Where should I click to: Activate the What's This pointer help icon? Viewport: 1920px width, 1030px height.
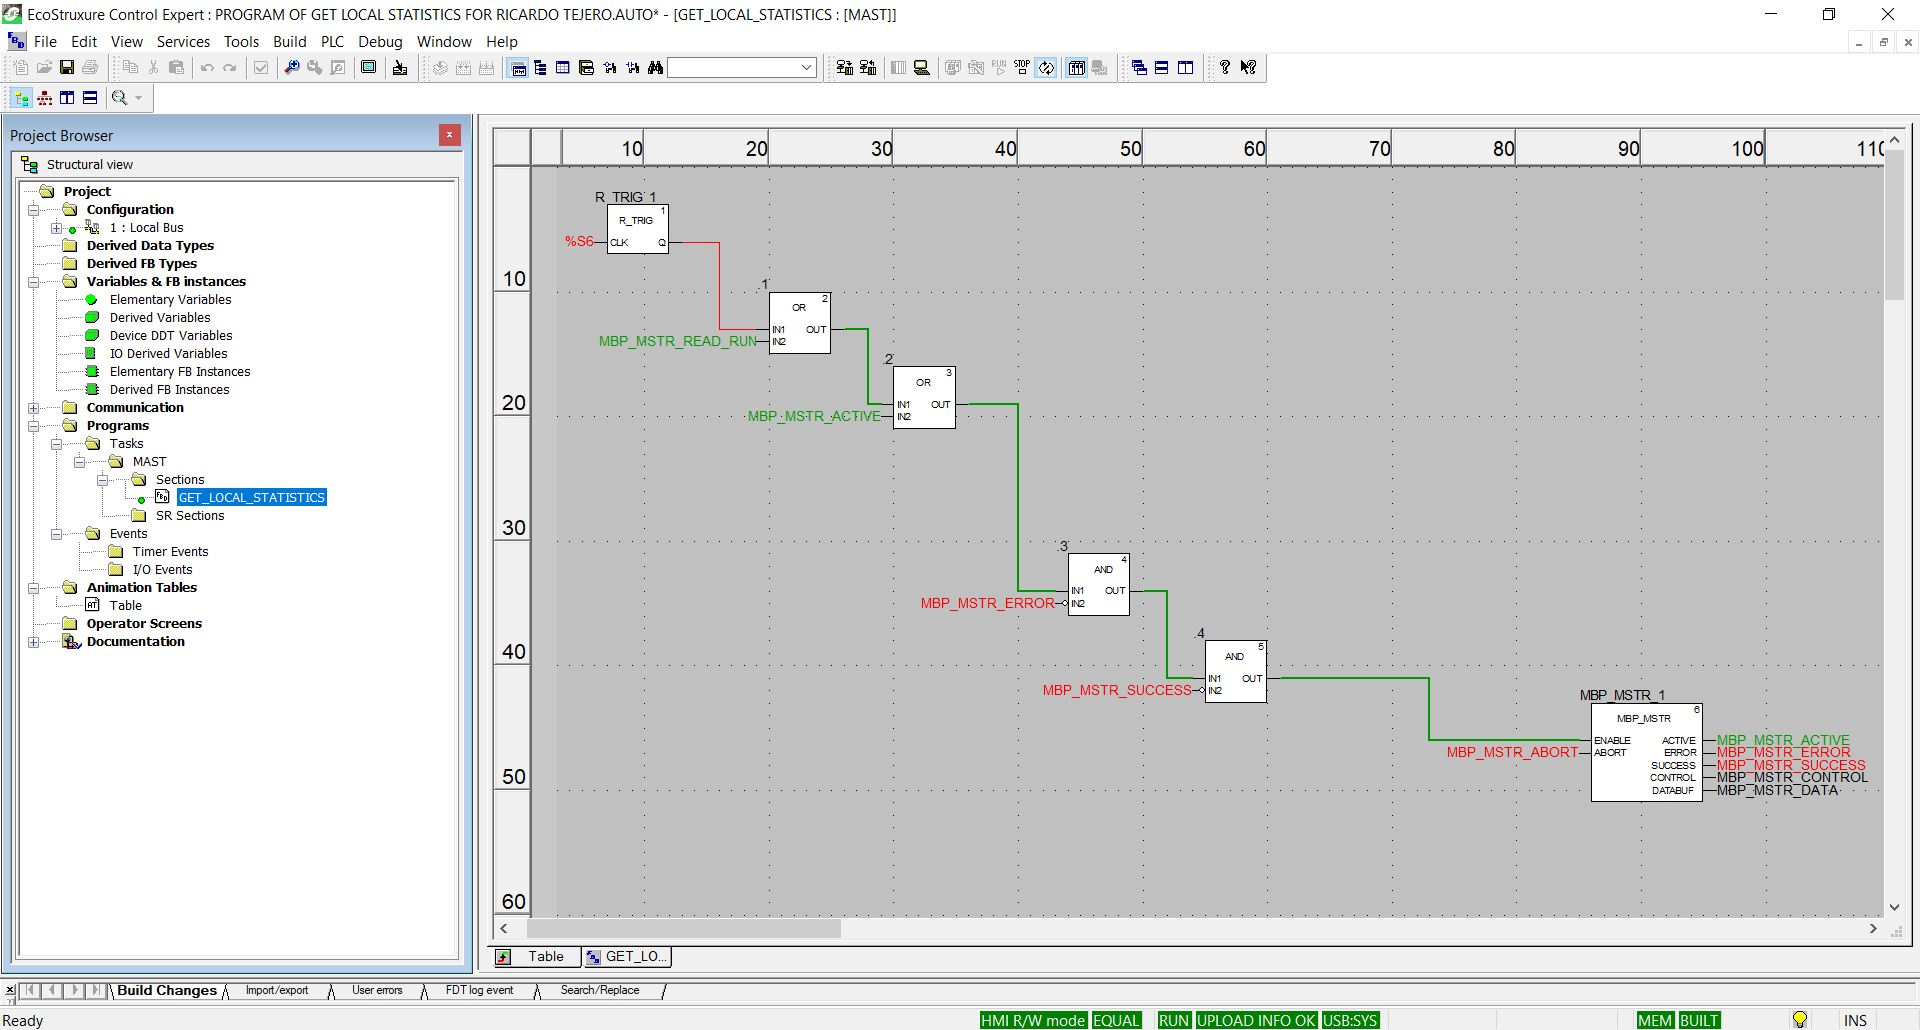point(1248,67)
